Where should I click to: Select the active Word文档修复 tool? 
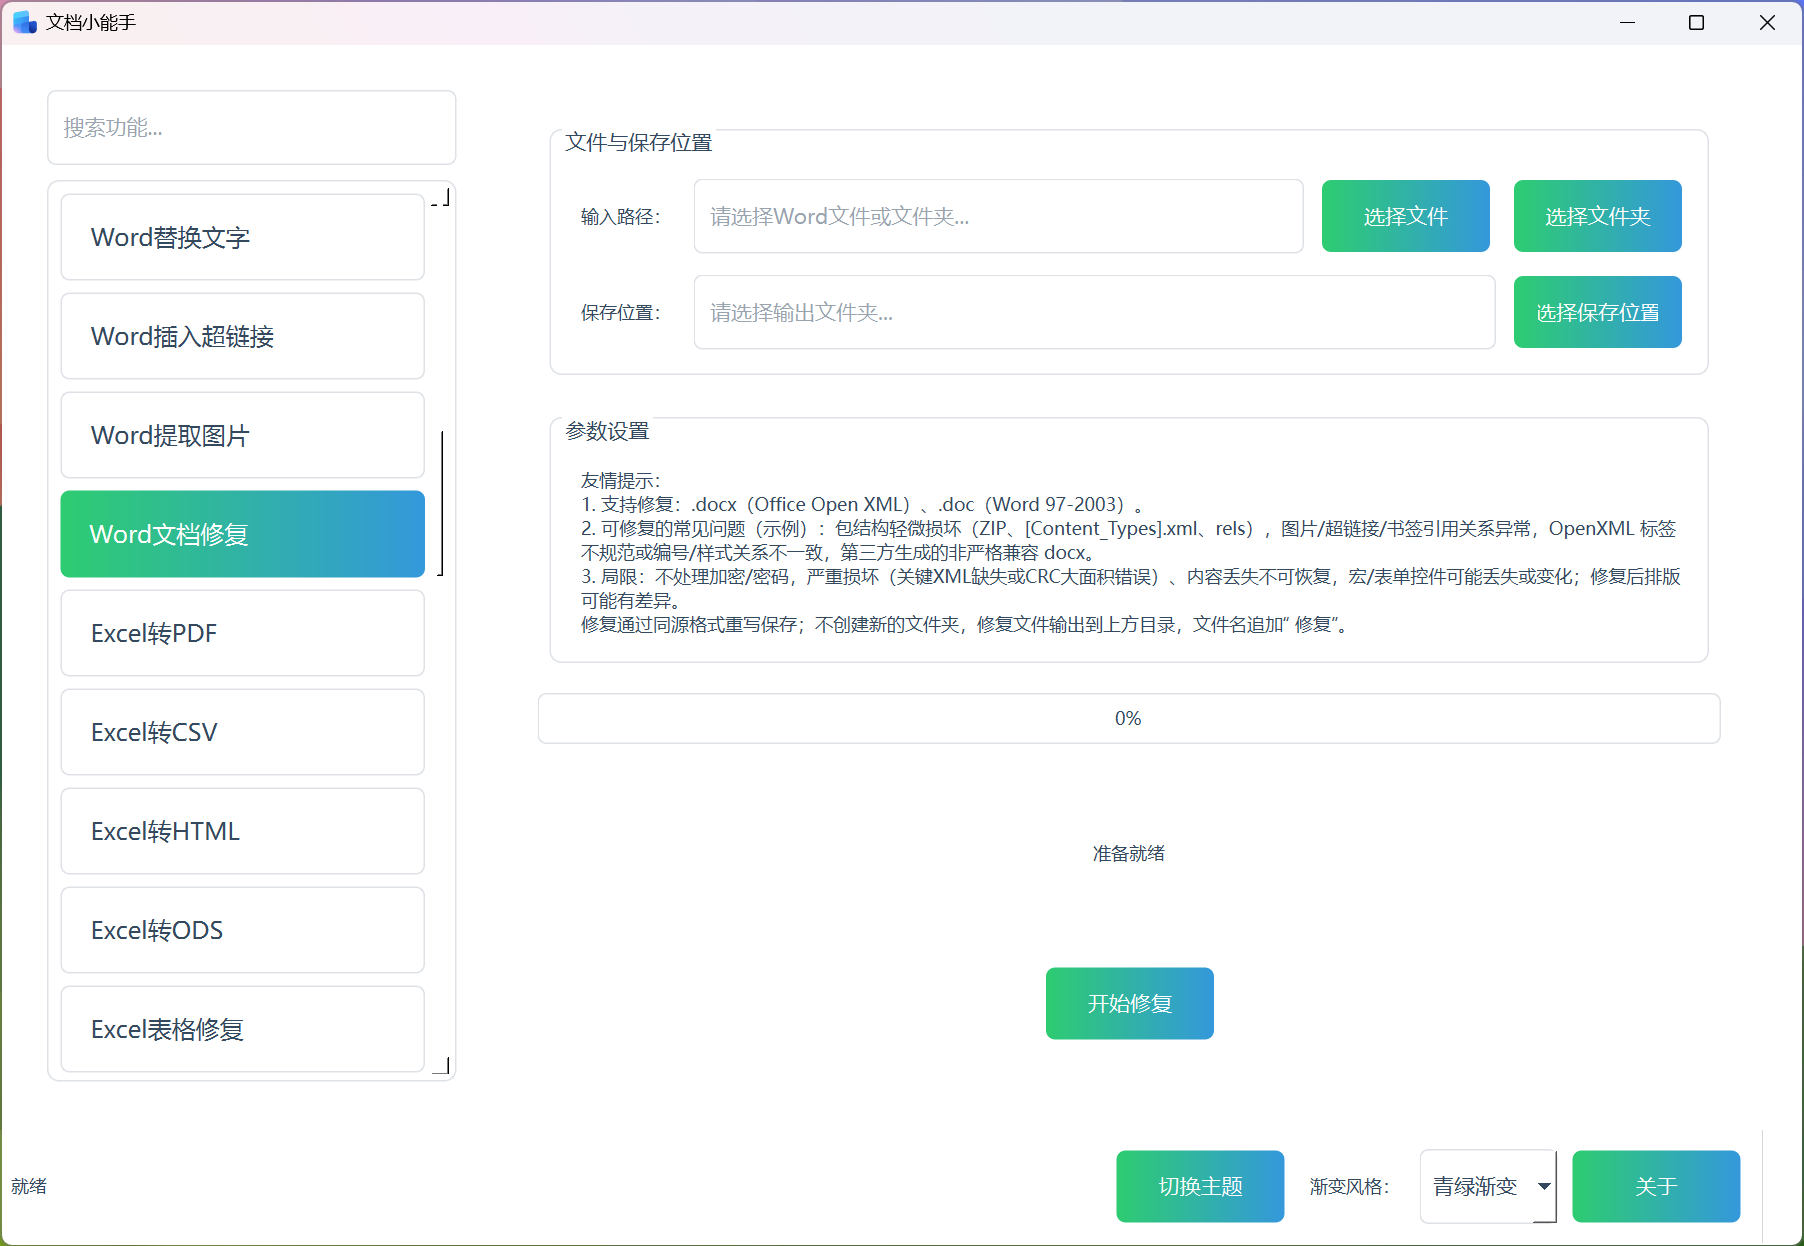[x=242, y=534]
